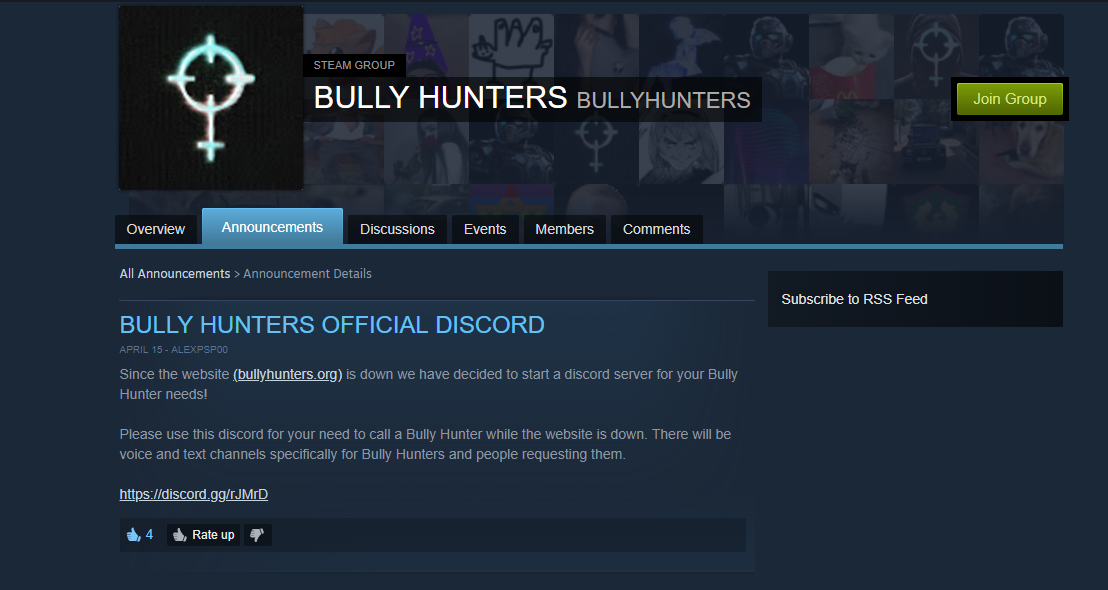Switch to the Overview tab
This screenshot has height=590, width=1108.
(155, 230)
